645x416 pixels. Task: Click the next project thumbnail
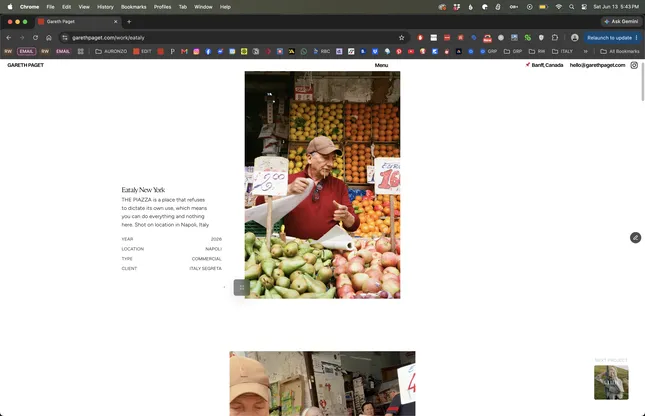(x=611, y=382)
